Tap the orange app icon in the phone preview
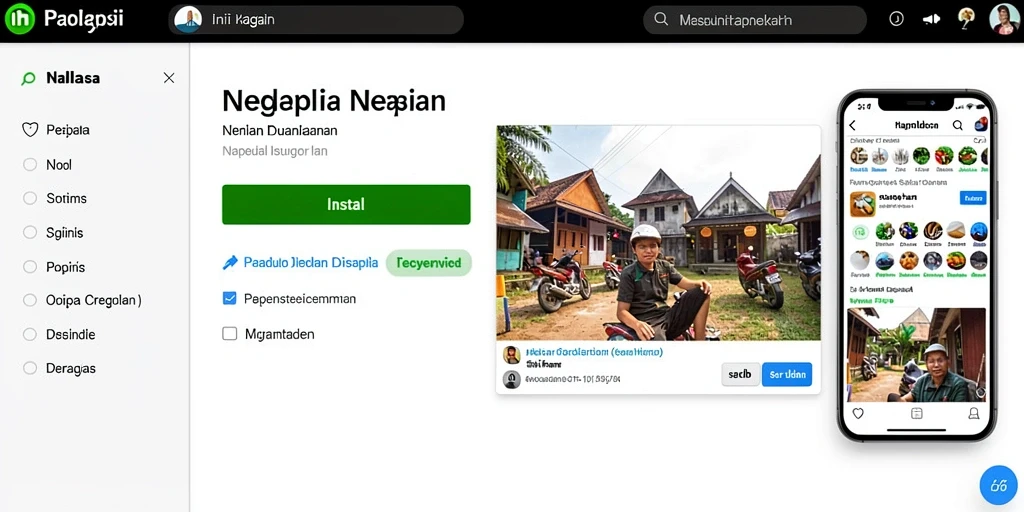Viewport: 1024px width, 512px height. click(862, 204)
